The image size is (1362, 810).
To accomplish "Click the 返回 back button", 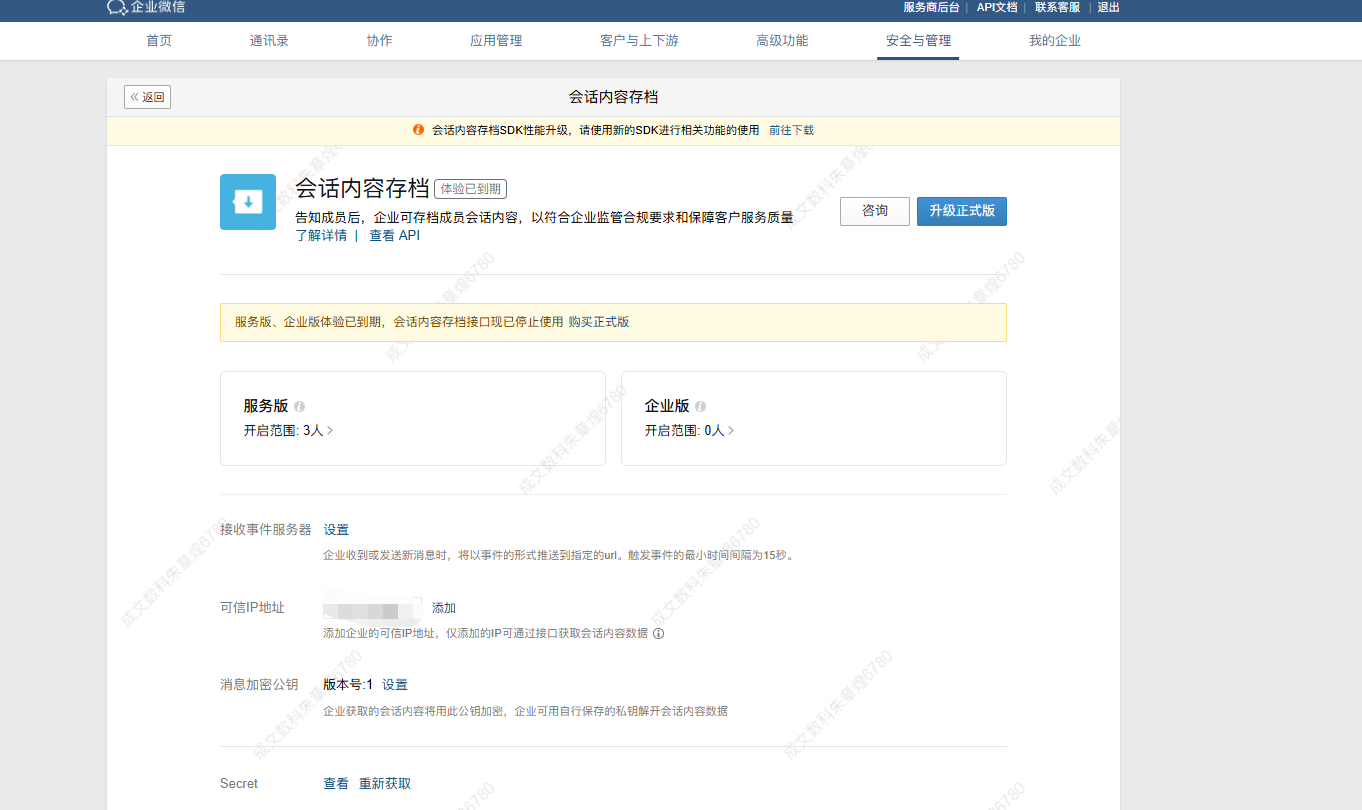I will tap(147, 97).
